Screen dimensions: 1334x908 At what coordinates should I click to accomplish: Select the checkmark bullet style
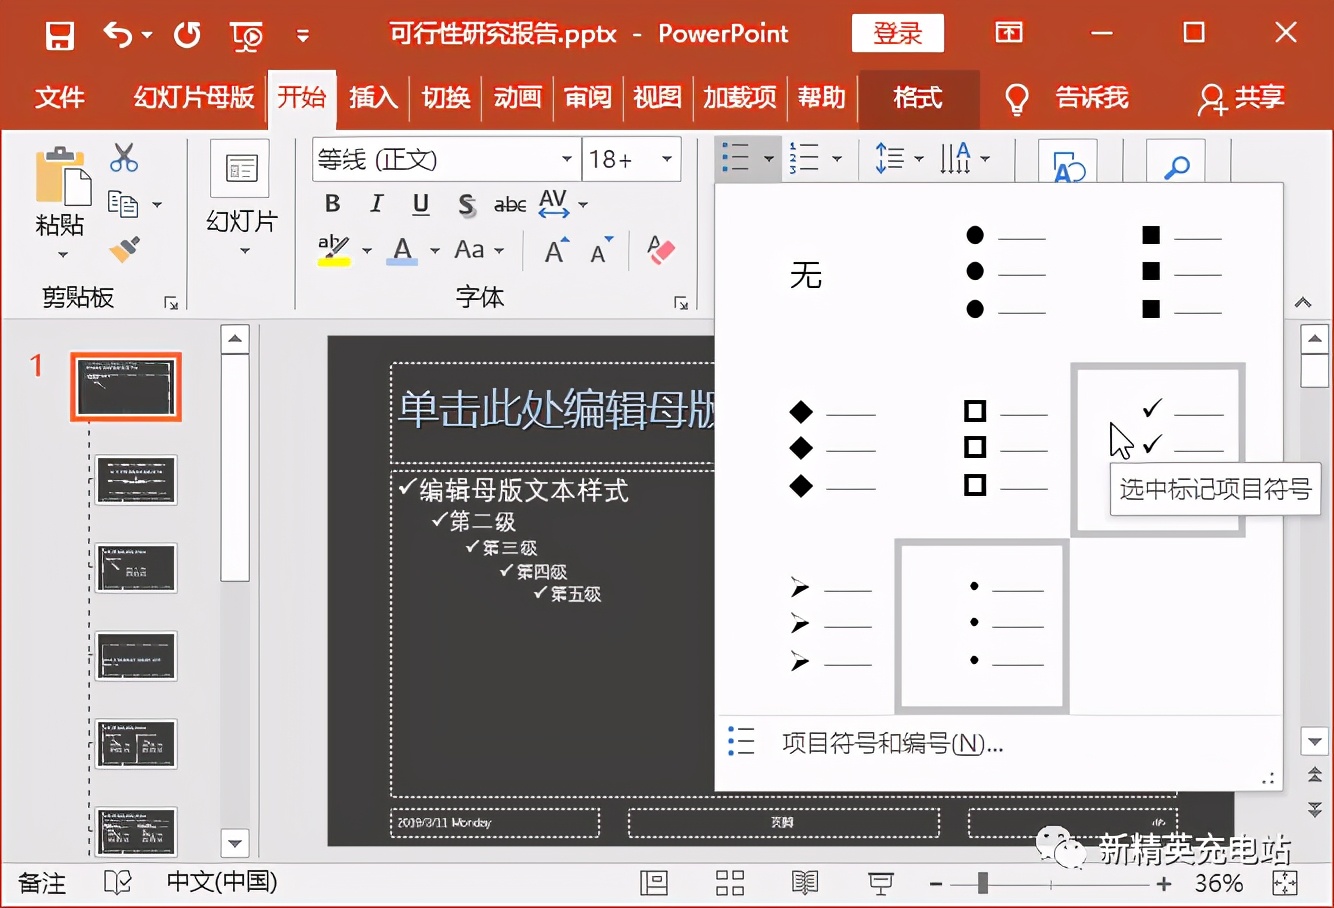(1157, 420)
